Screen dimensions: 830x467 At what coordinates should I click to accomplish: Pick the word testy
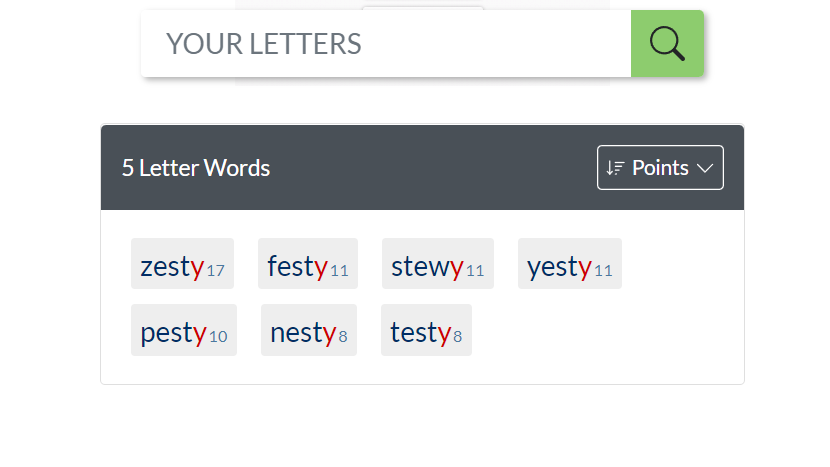420,332
